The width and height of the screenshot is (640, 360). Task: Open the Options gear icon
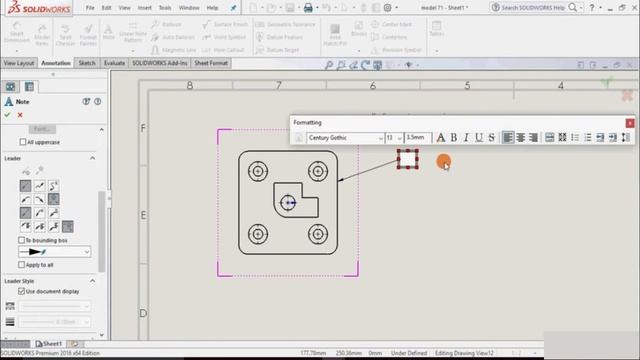(x=387, y=8)
